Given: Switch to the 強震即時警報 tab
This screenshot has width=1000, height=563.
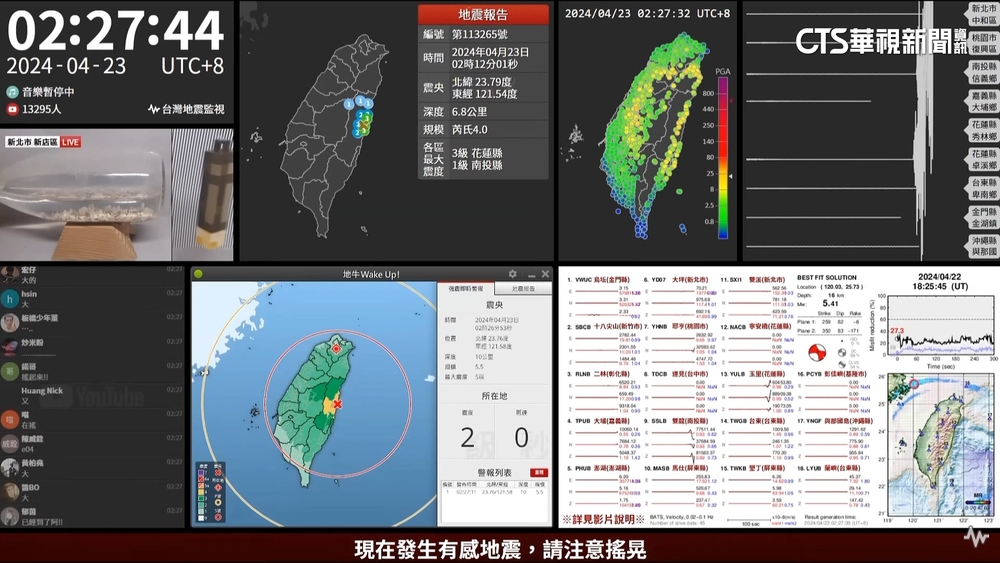Looking at the screenshot, I should [463, 288].
